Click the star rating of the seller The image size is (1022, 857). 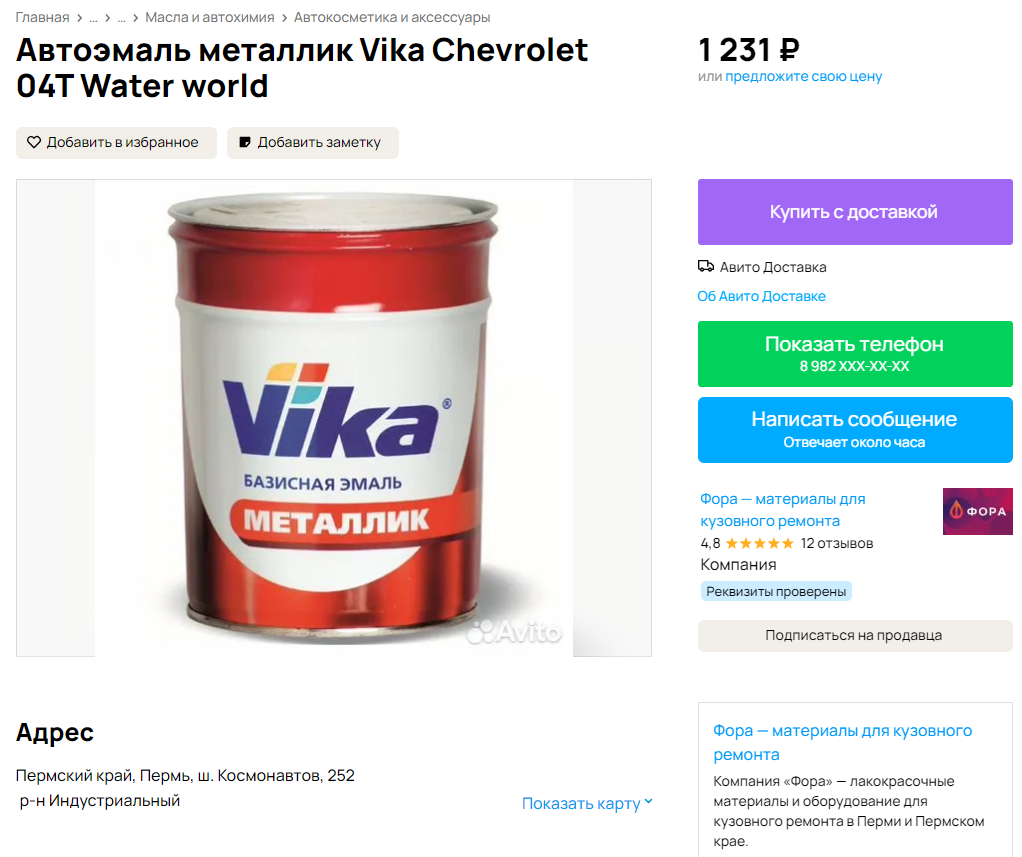[x=759, y=543]
